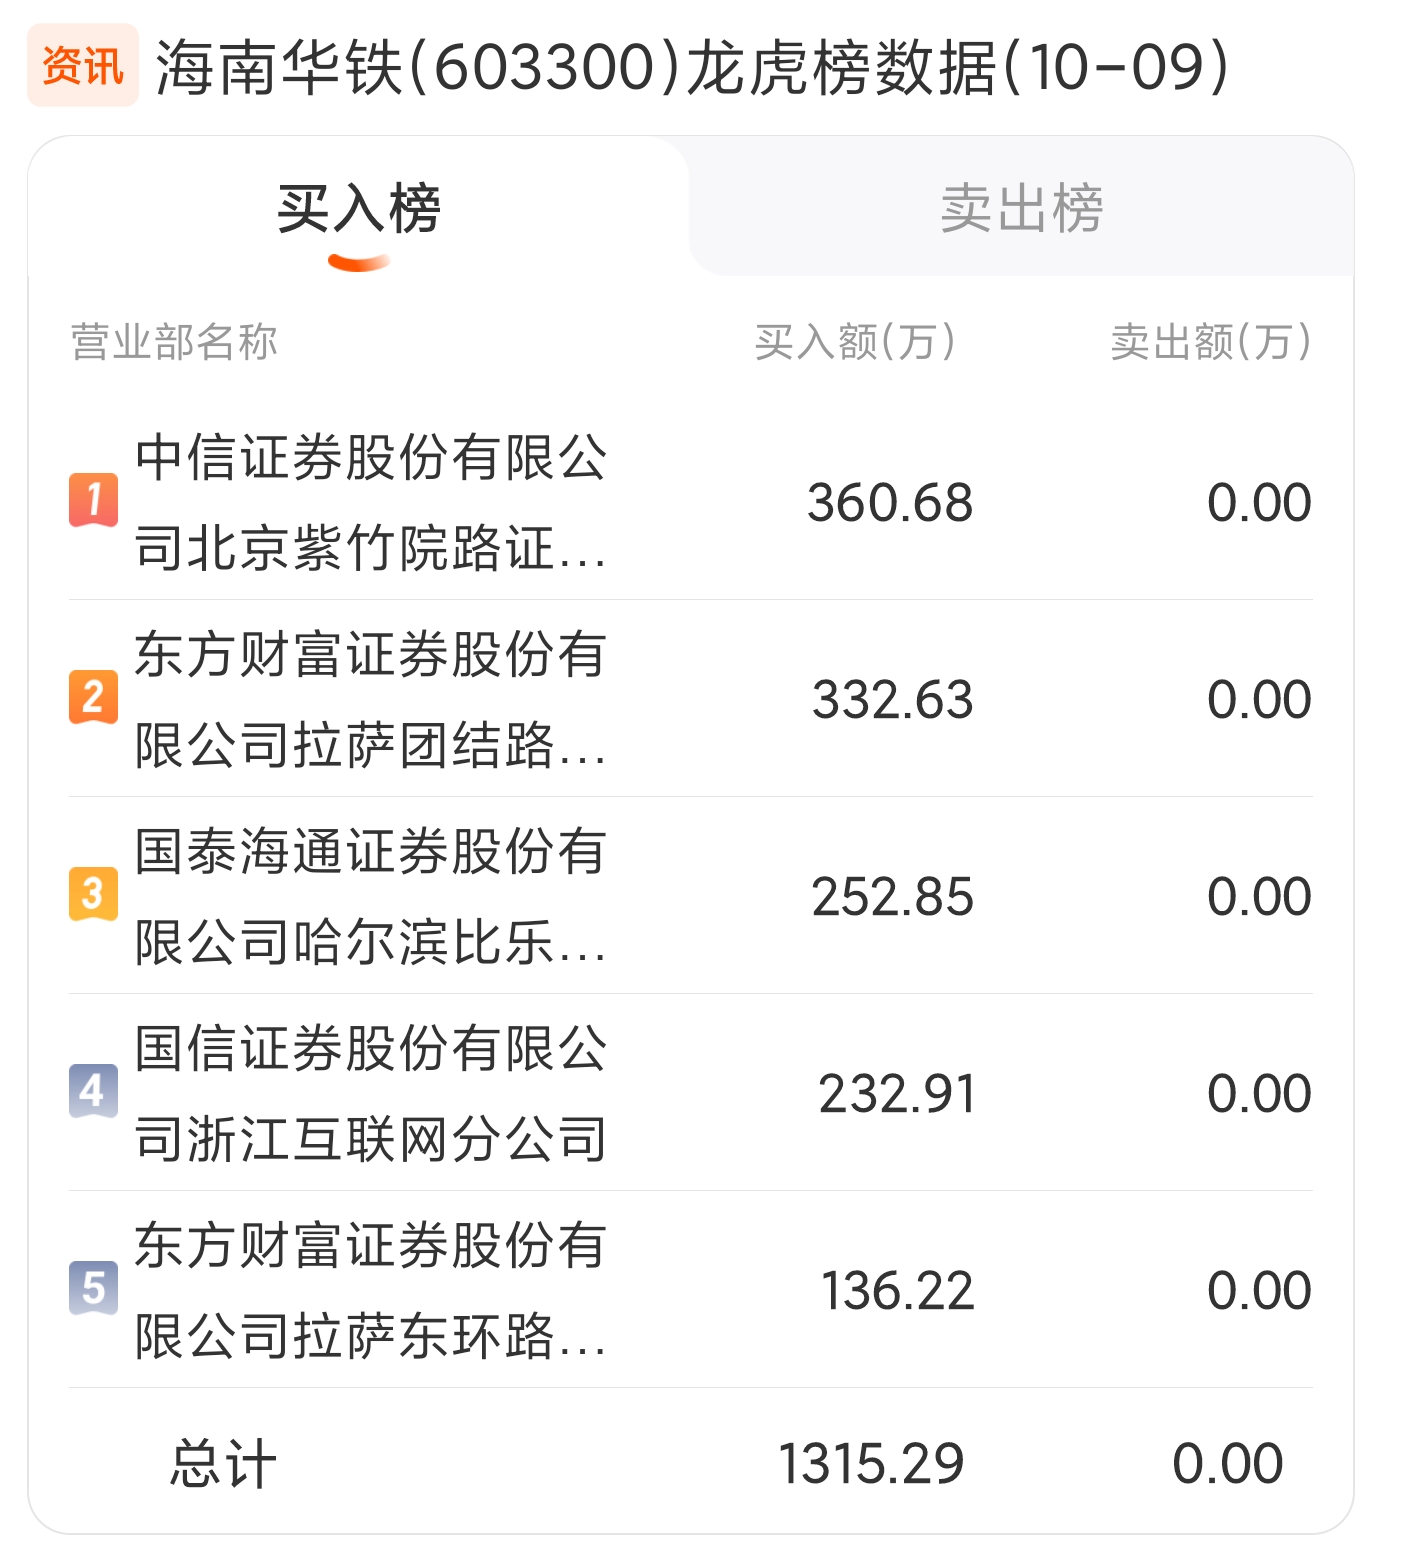
Task: Click the rank 4 badge
Action: click(93, 1091)
